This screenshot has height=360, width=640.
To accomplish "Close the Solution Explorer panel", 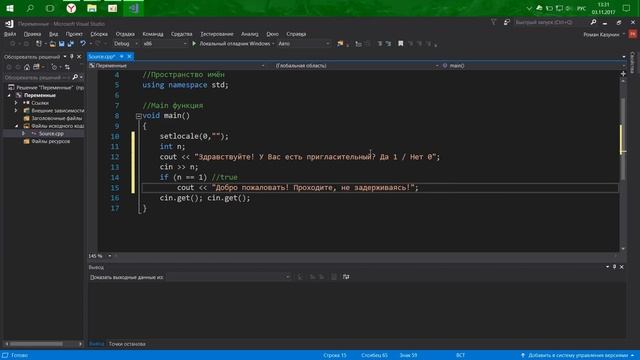I will (x=79, y=57).
